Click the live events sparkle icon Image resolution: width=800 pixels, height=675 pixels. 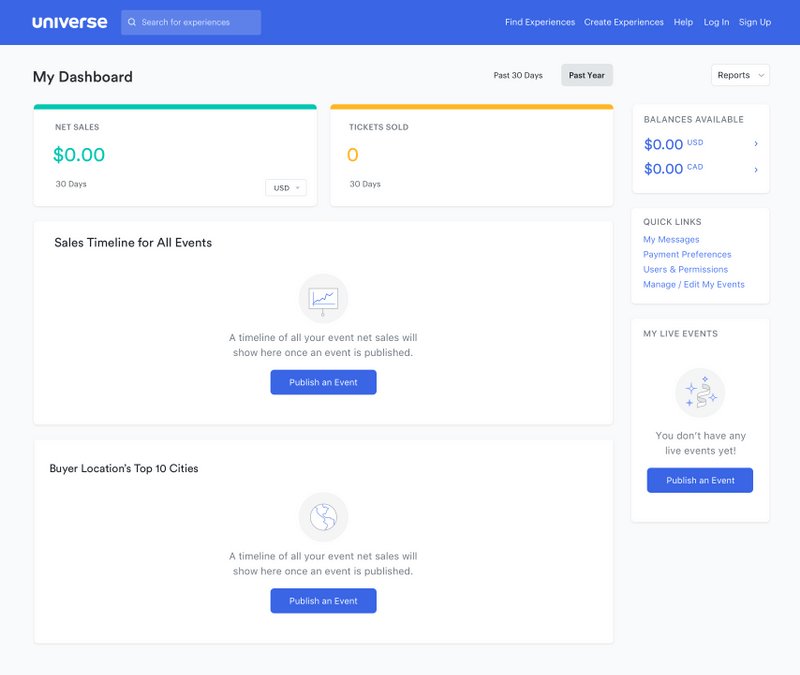699,392
